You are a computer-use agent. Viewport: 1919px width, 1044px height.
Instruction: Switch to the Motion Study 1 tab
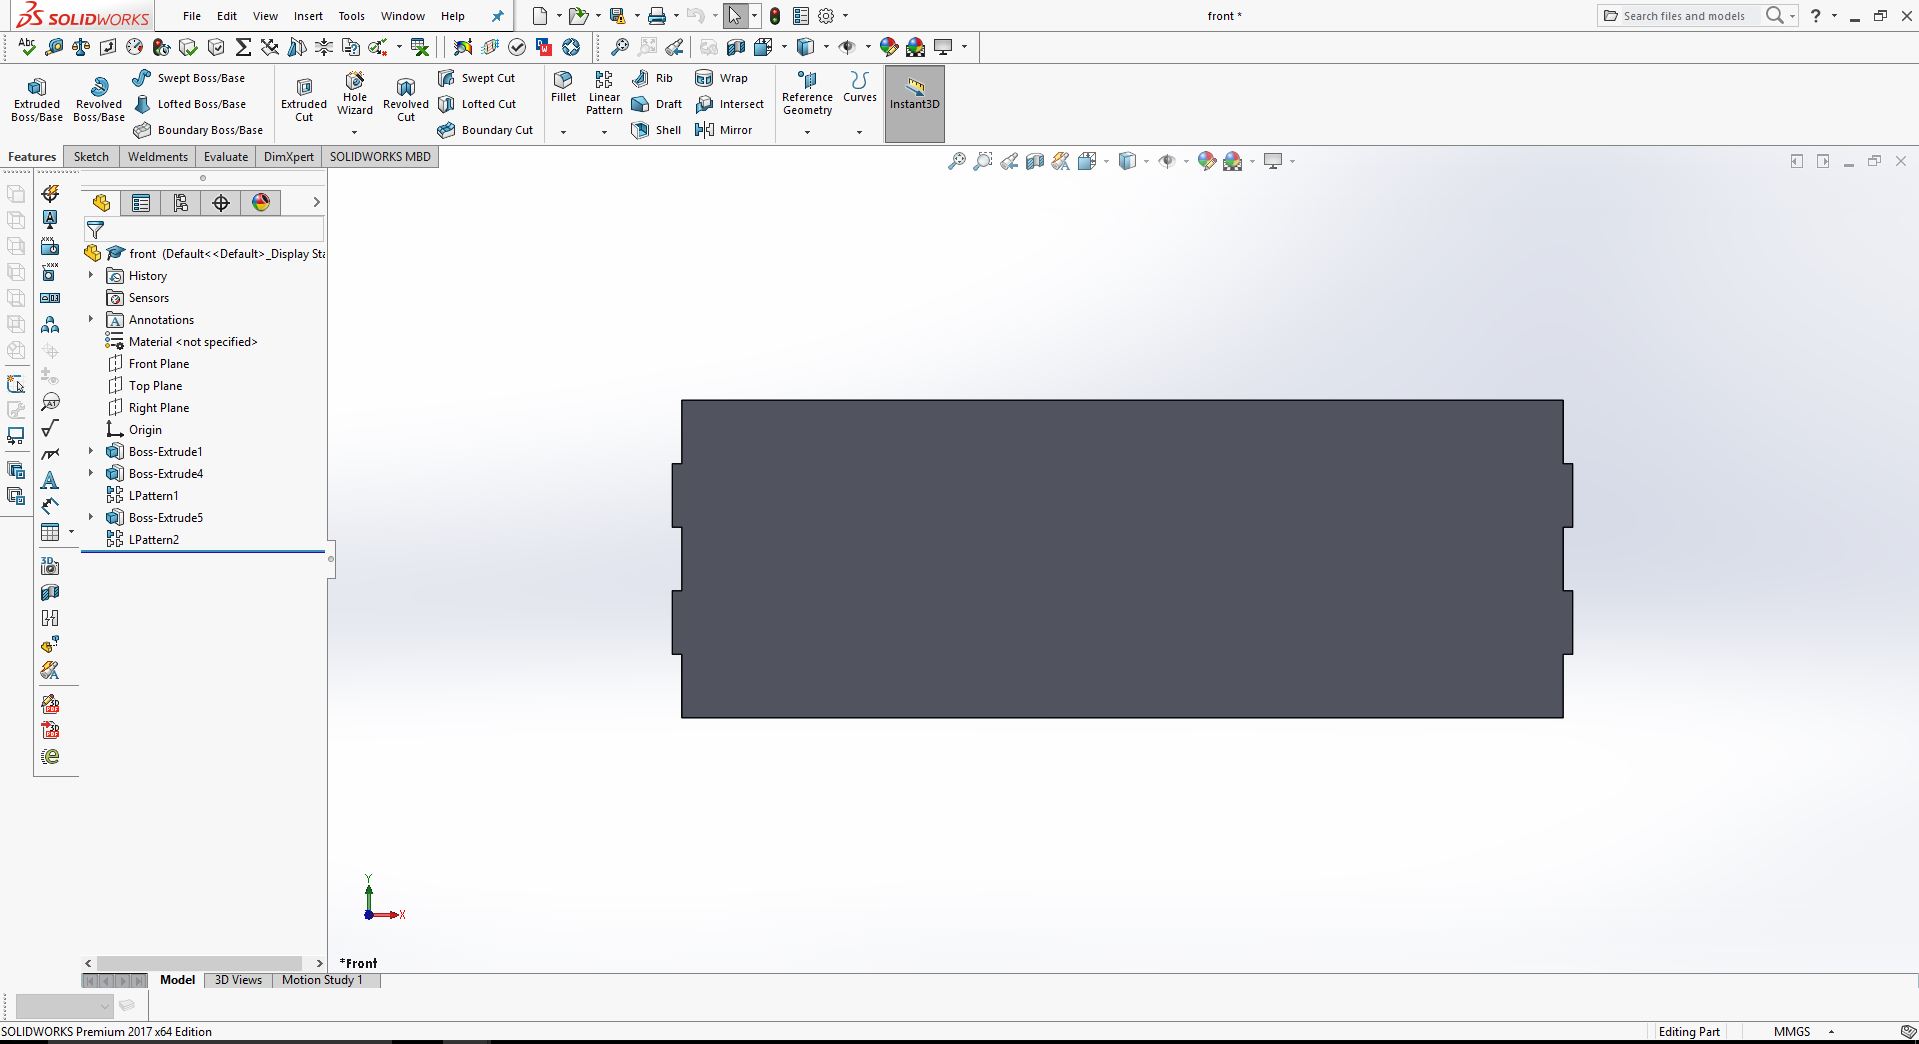point(322,980)
